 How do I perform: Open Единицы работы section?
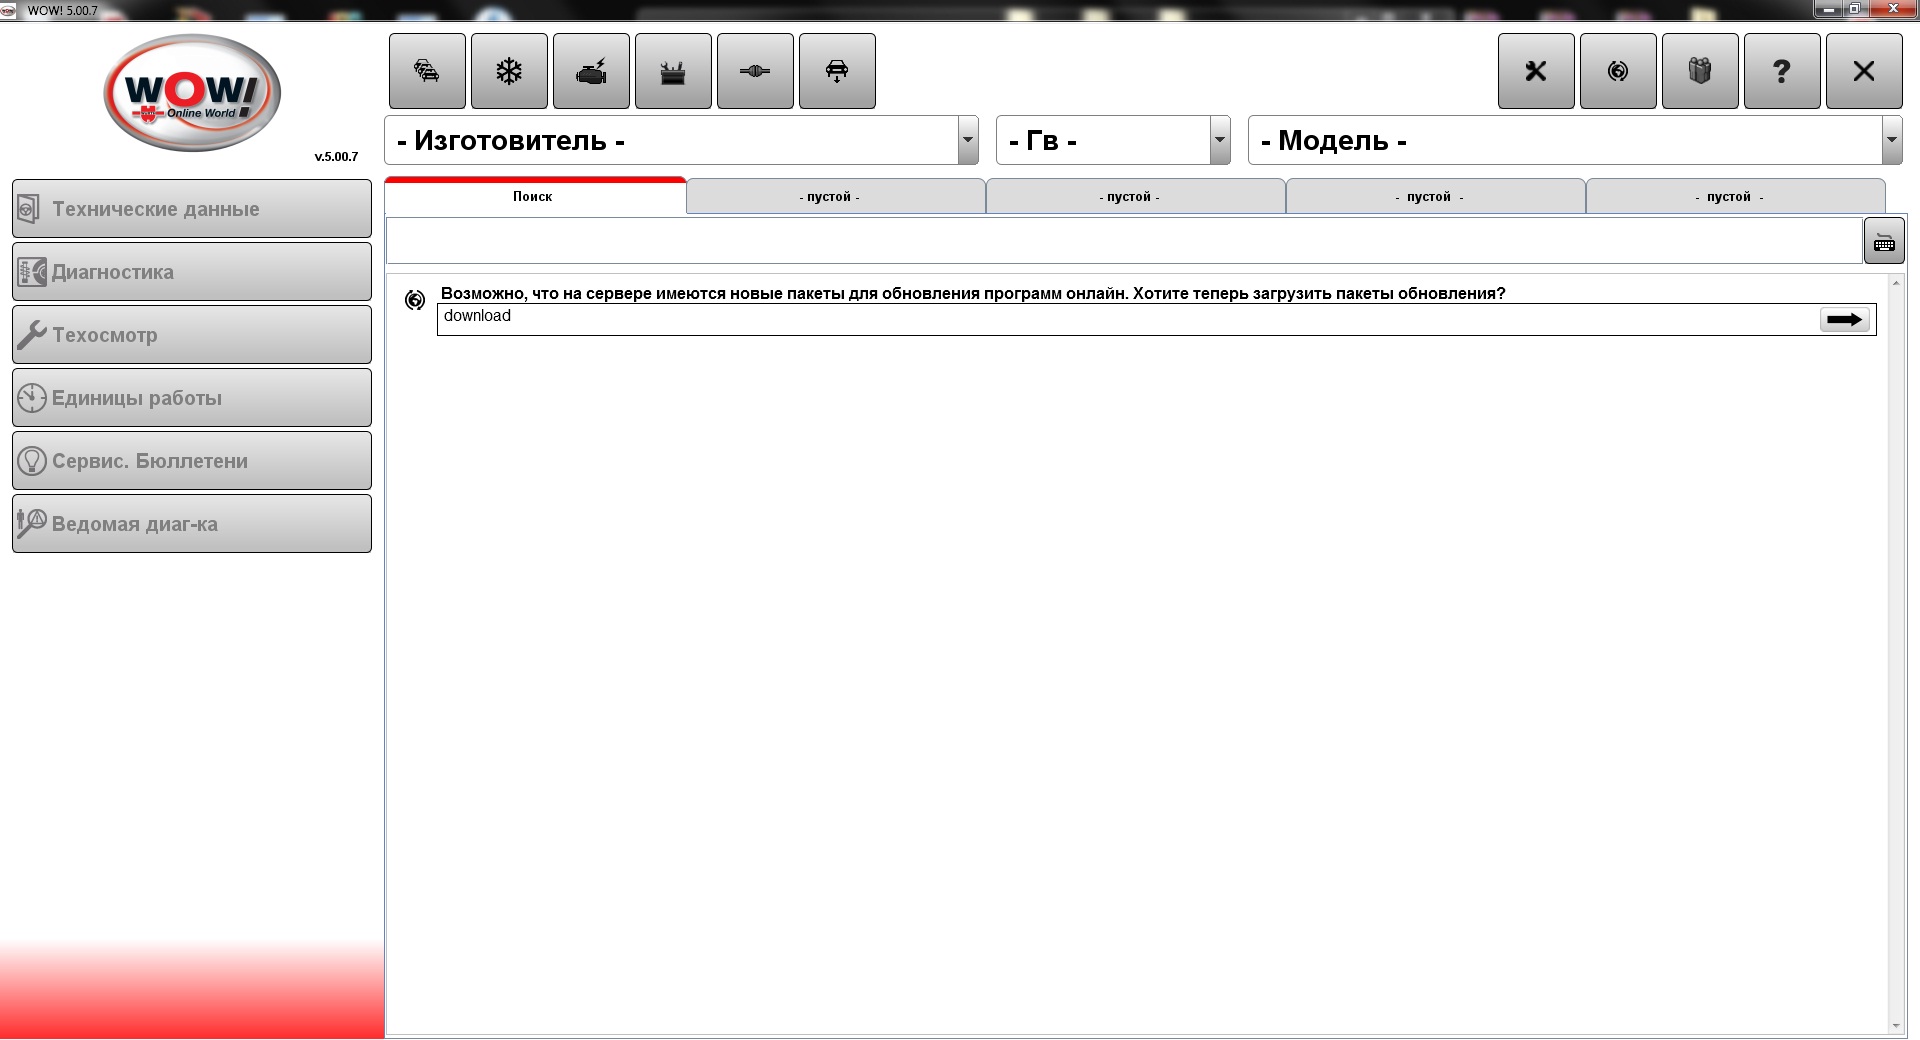tap(192, 398)
